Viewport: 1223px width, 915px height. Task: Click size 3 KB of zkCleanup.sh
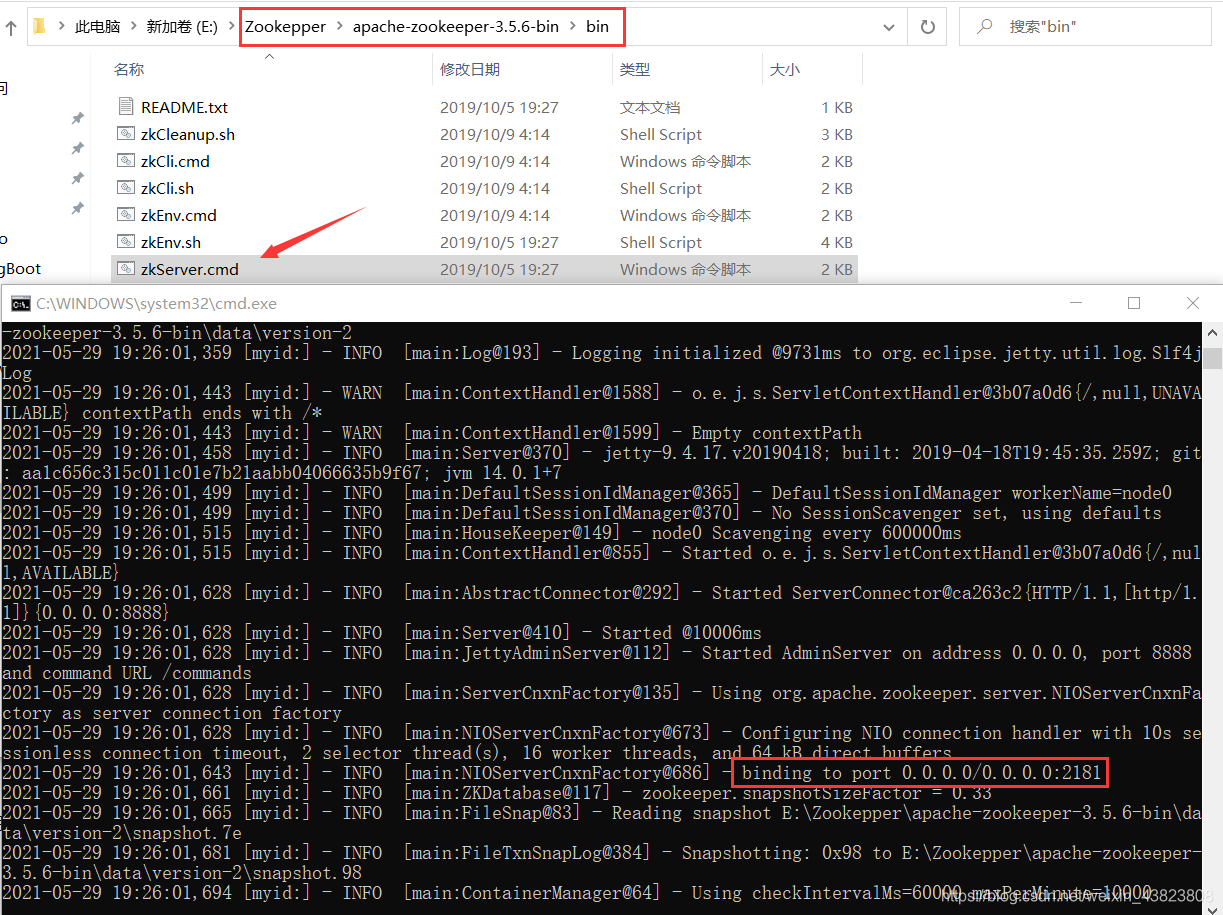(837, 134)
